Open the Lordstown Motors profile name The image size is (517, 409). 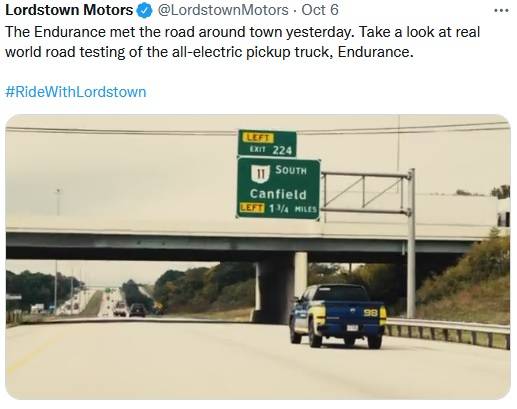click(x=69, y=10)
